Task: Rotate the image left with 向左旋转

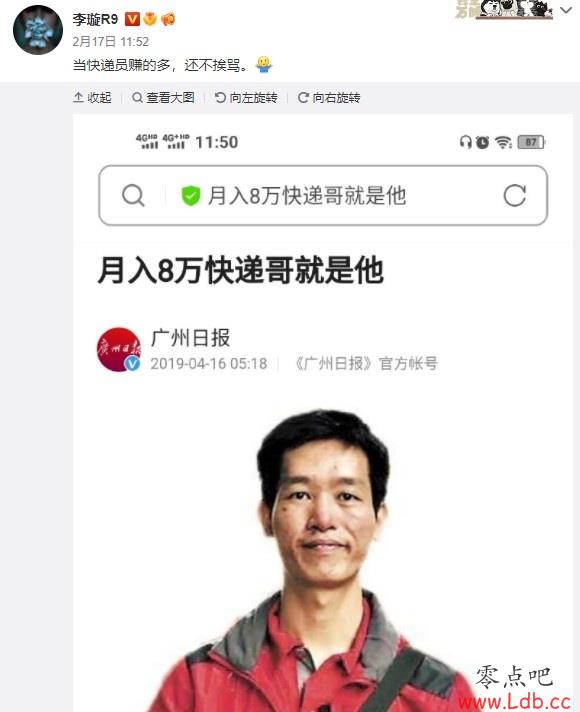Action: click(246, 98)
